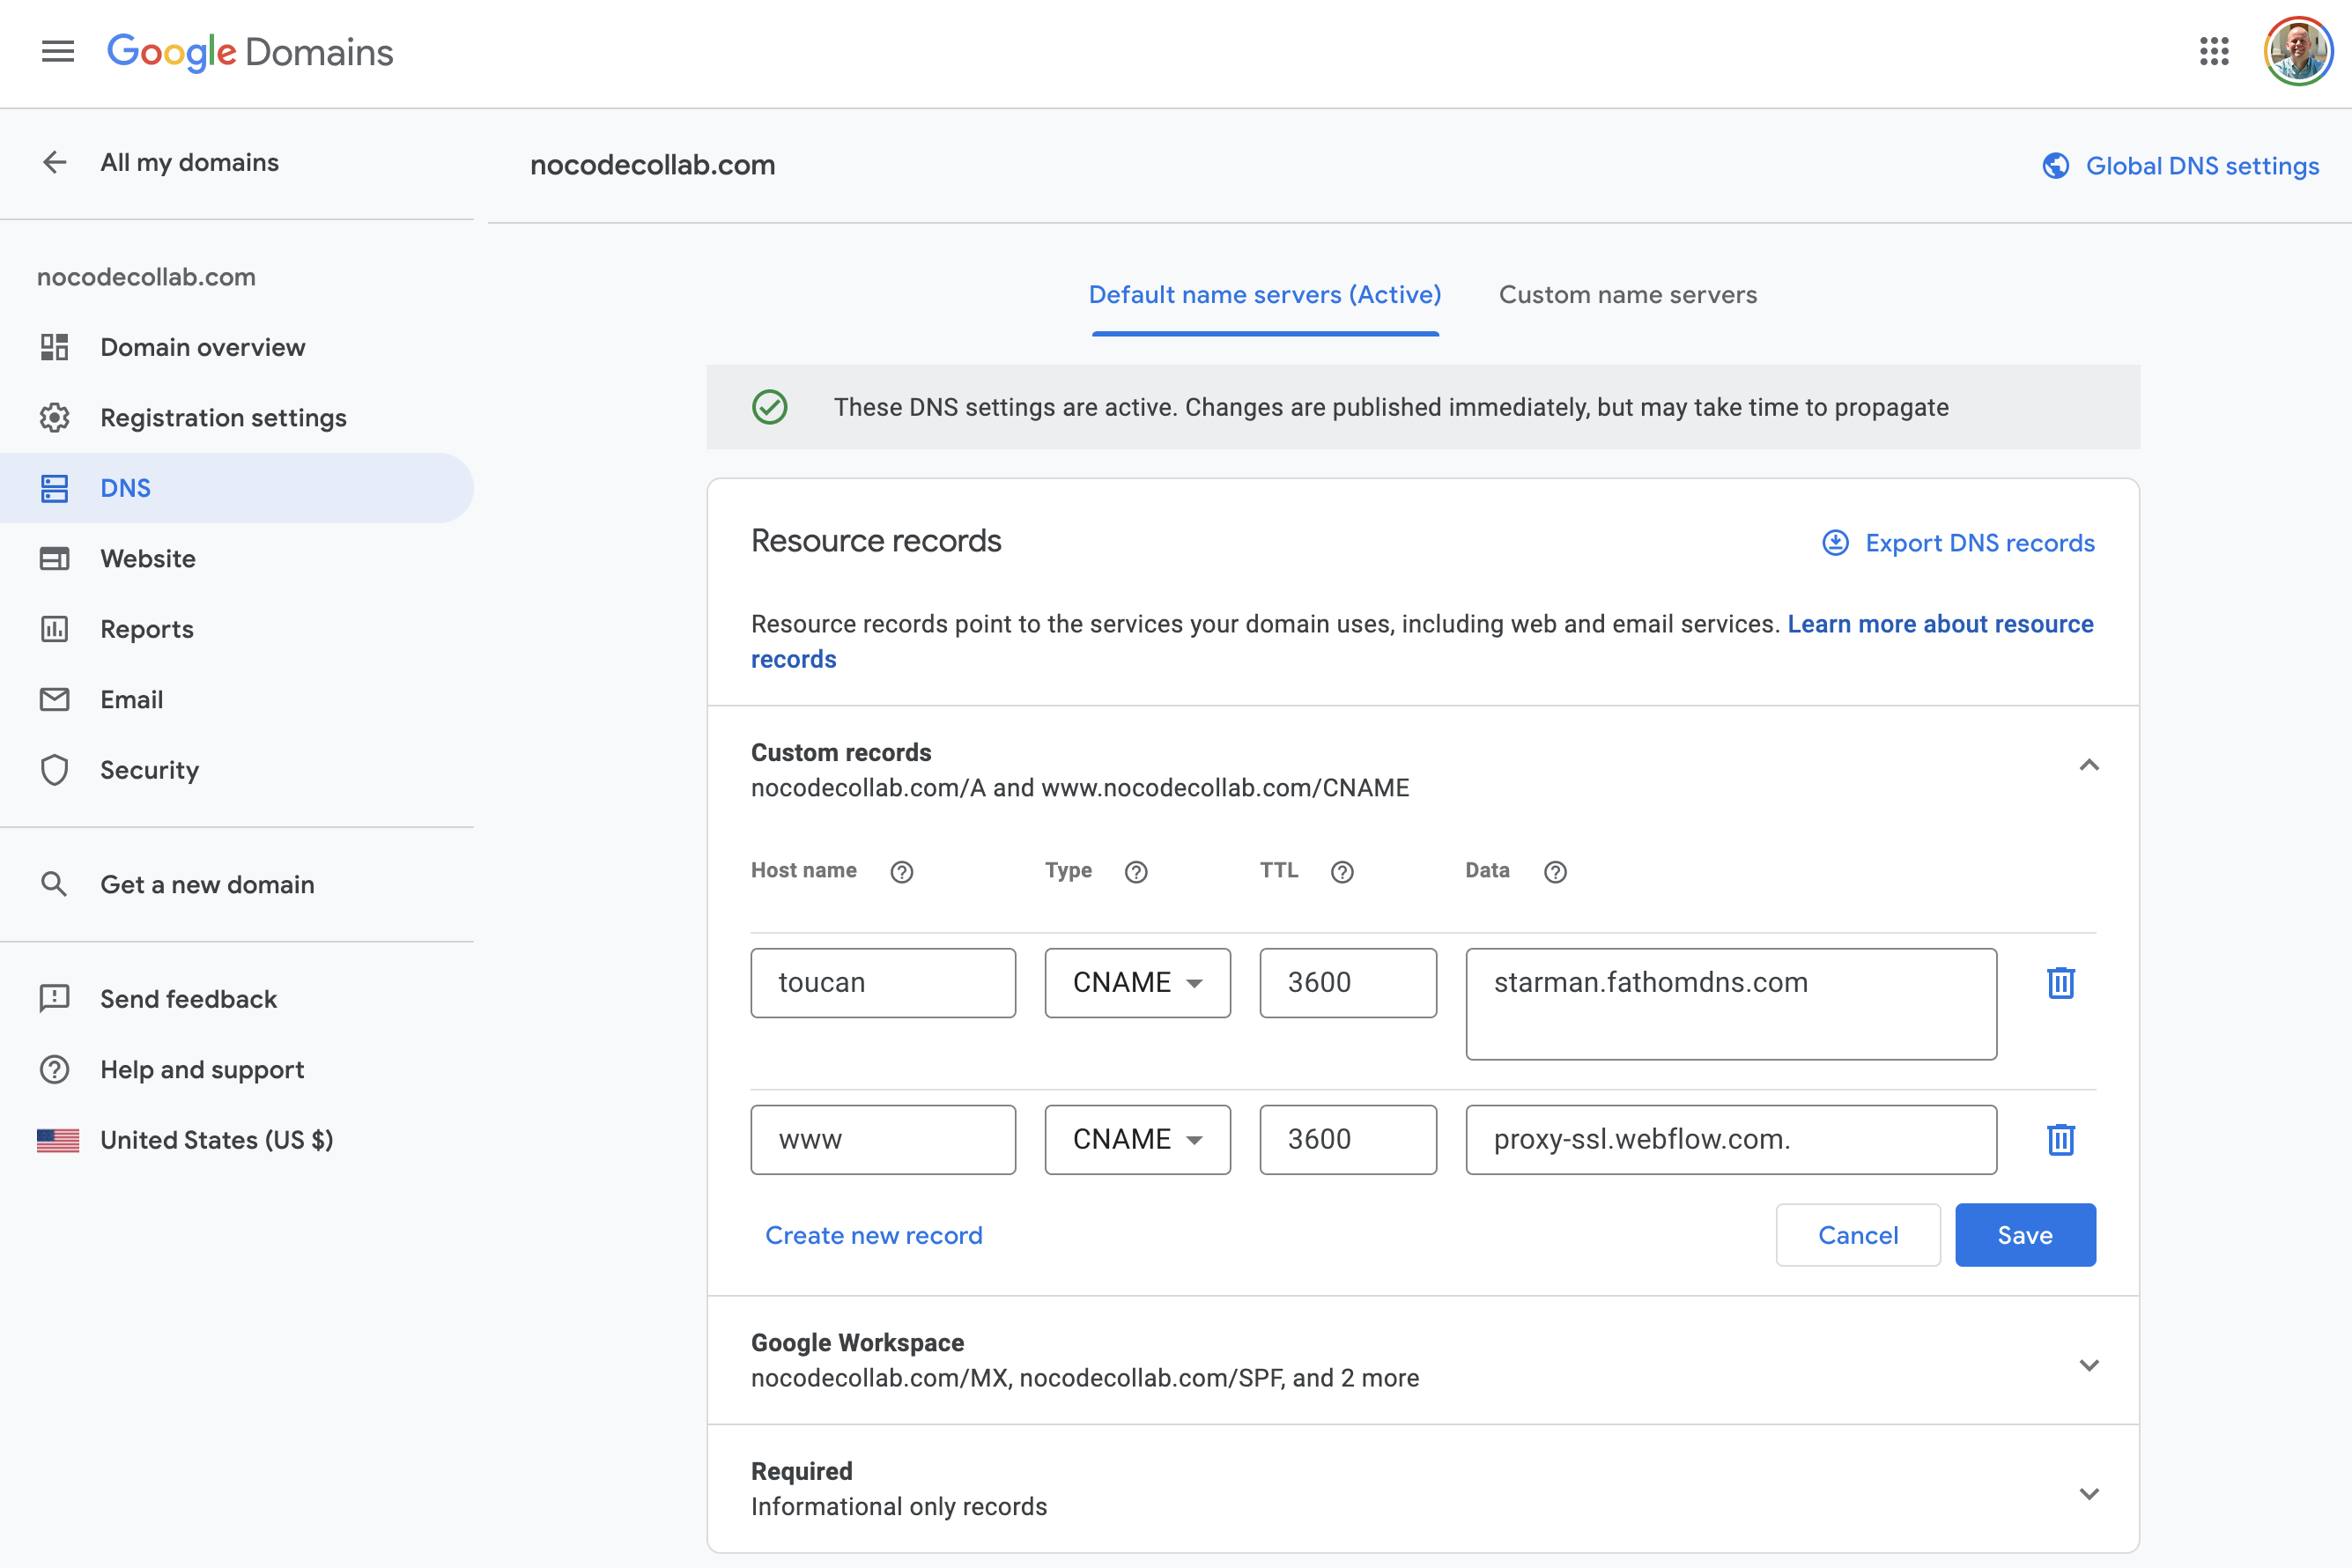Expand the Required records section
The width and height of the screenshot is (2352, 1568).
(x=2089, y=1494)
